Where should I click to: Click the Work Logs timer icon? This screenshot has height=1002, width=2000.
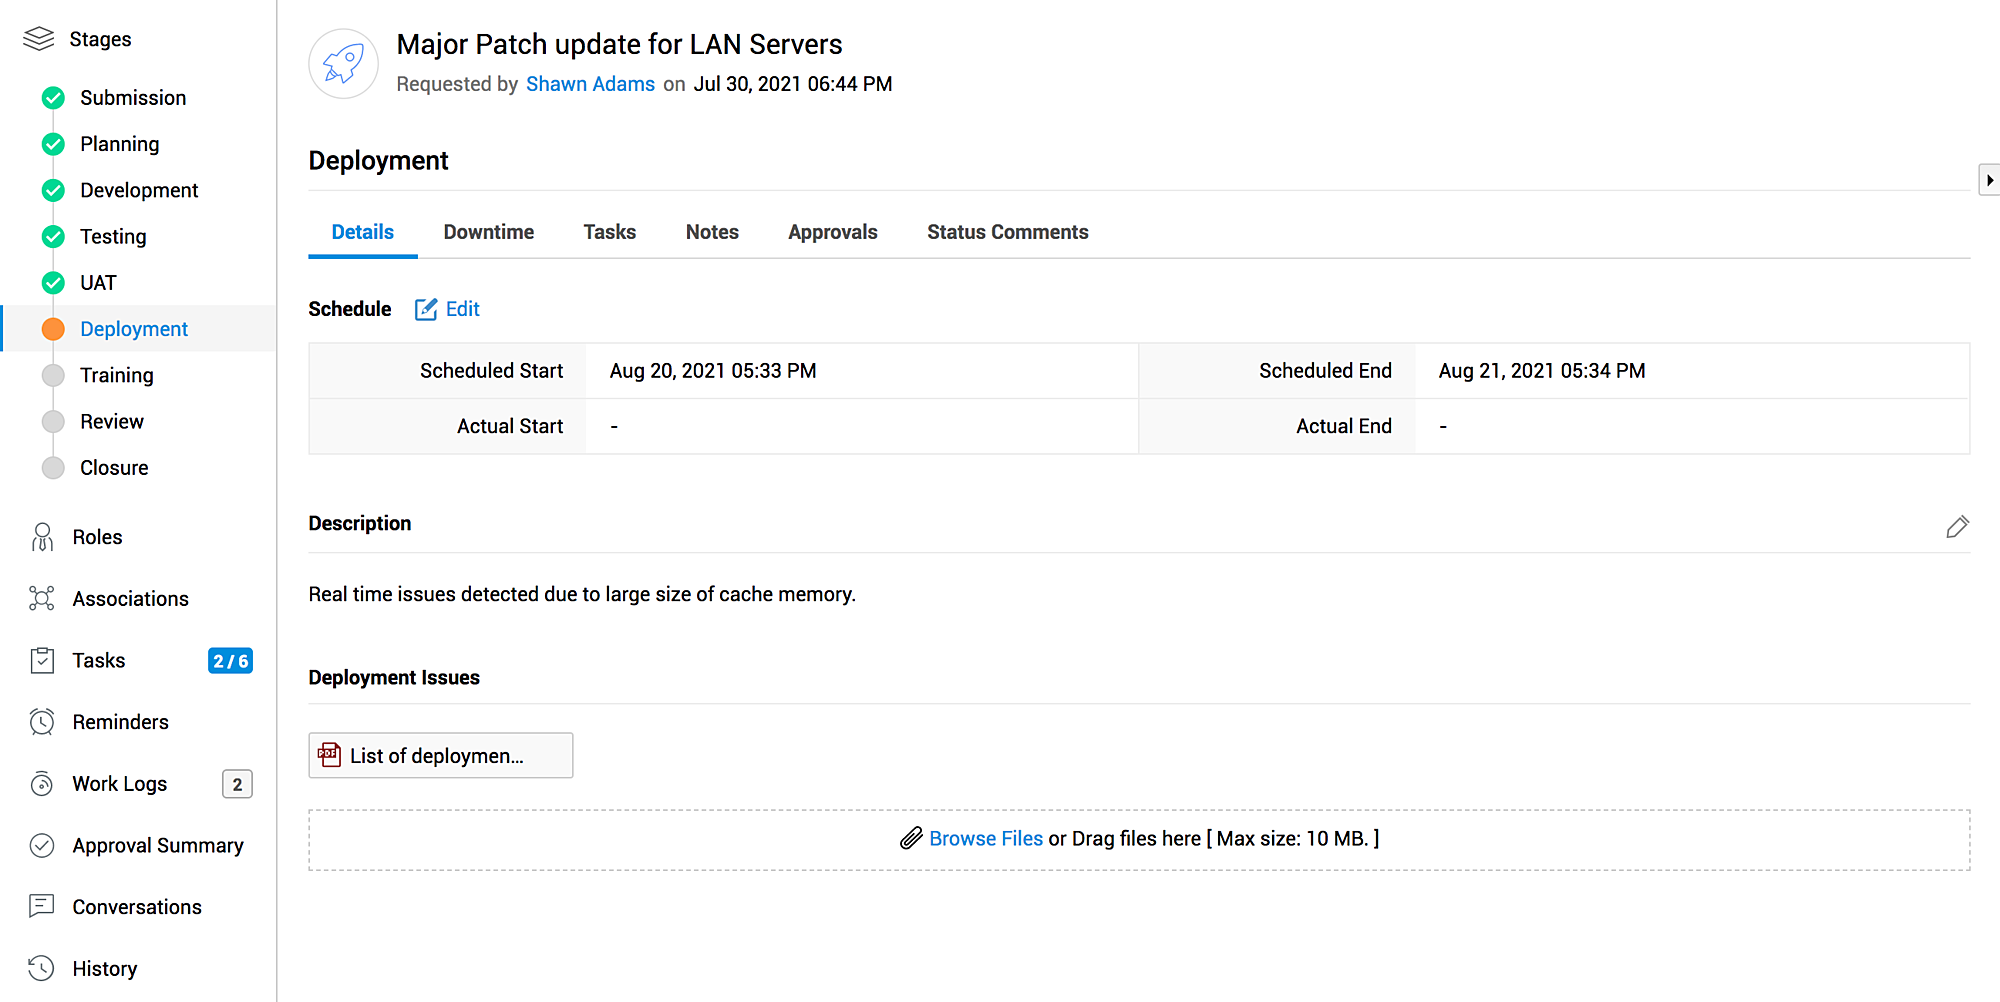[42, 784]
